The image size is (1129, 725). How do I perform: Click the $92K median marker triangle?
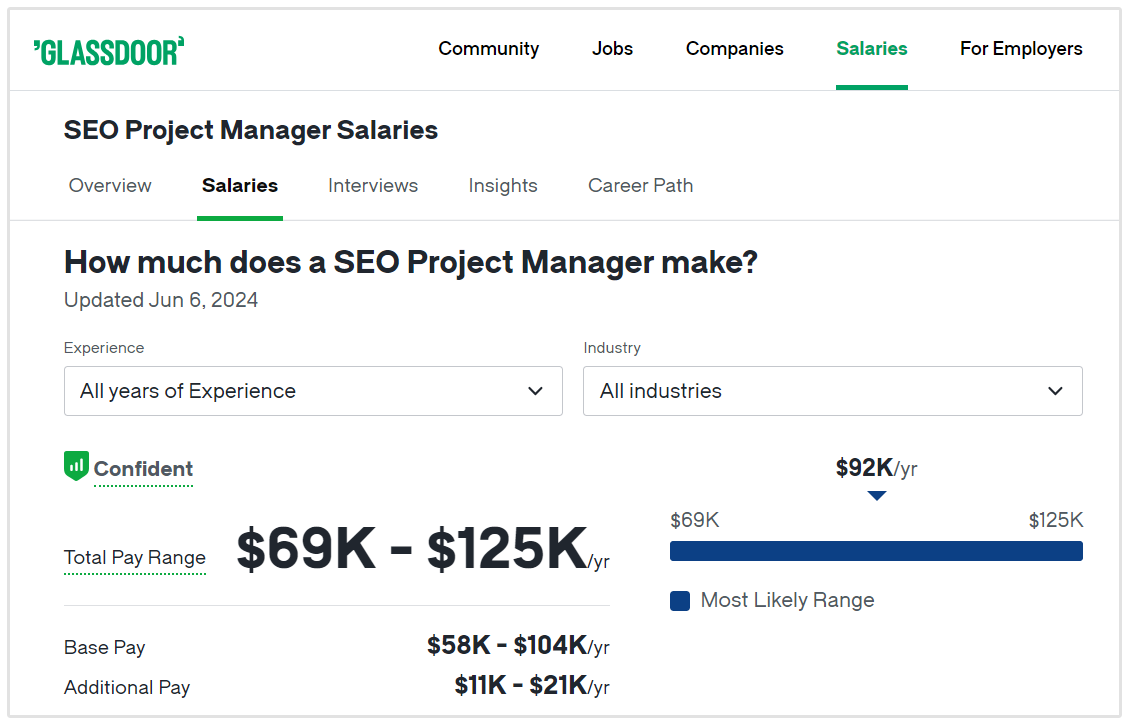coord(877,495)
